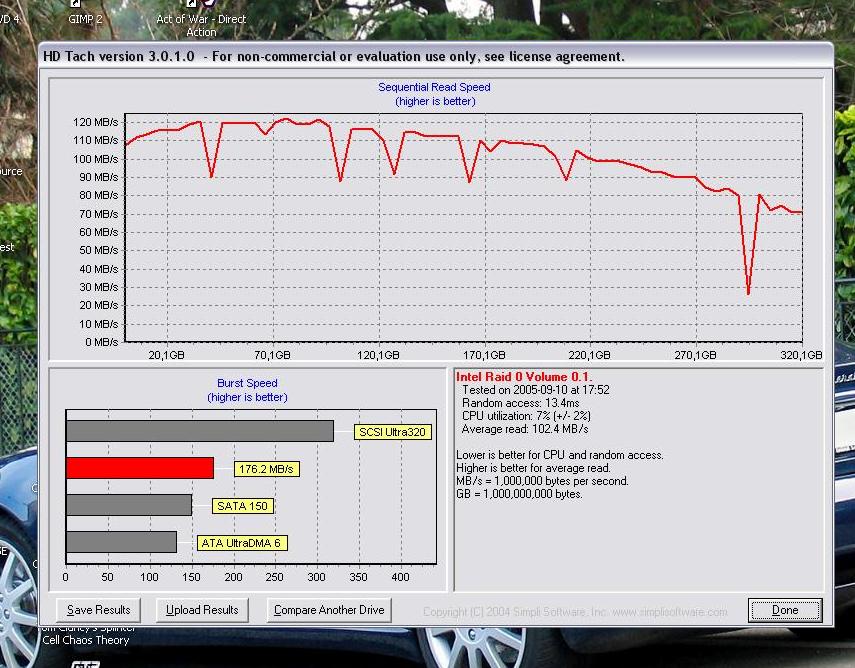Click the 60 MB/s axis label

point(99,232)
